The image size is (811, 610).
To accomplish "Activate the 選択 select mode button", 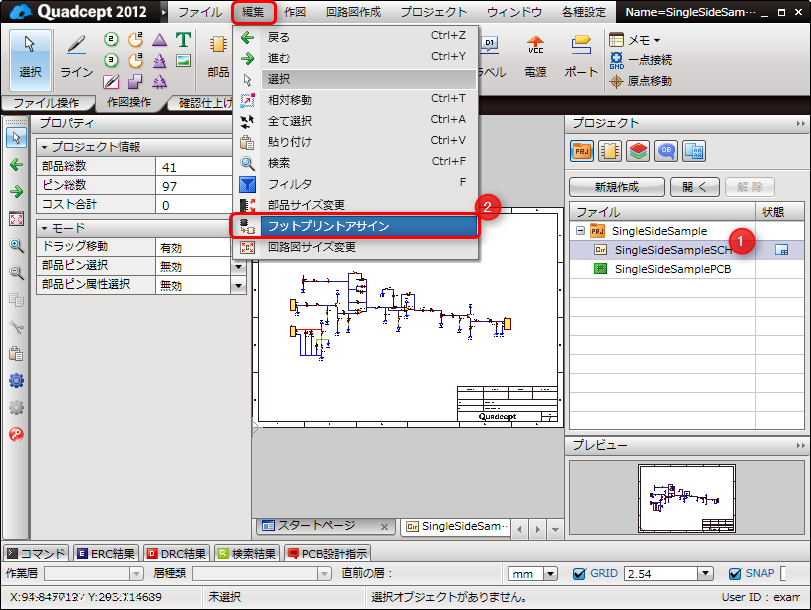I will [30, 59].
